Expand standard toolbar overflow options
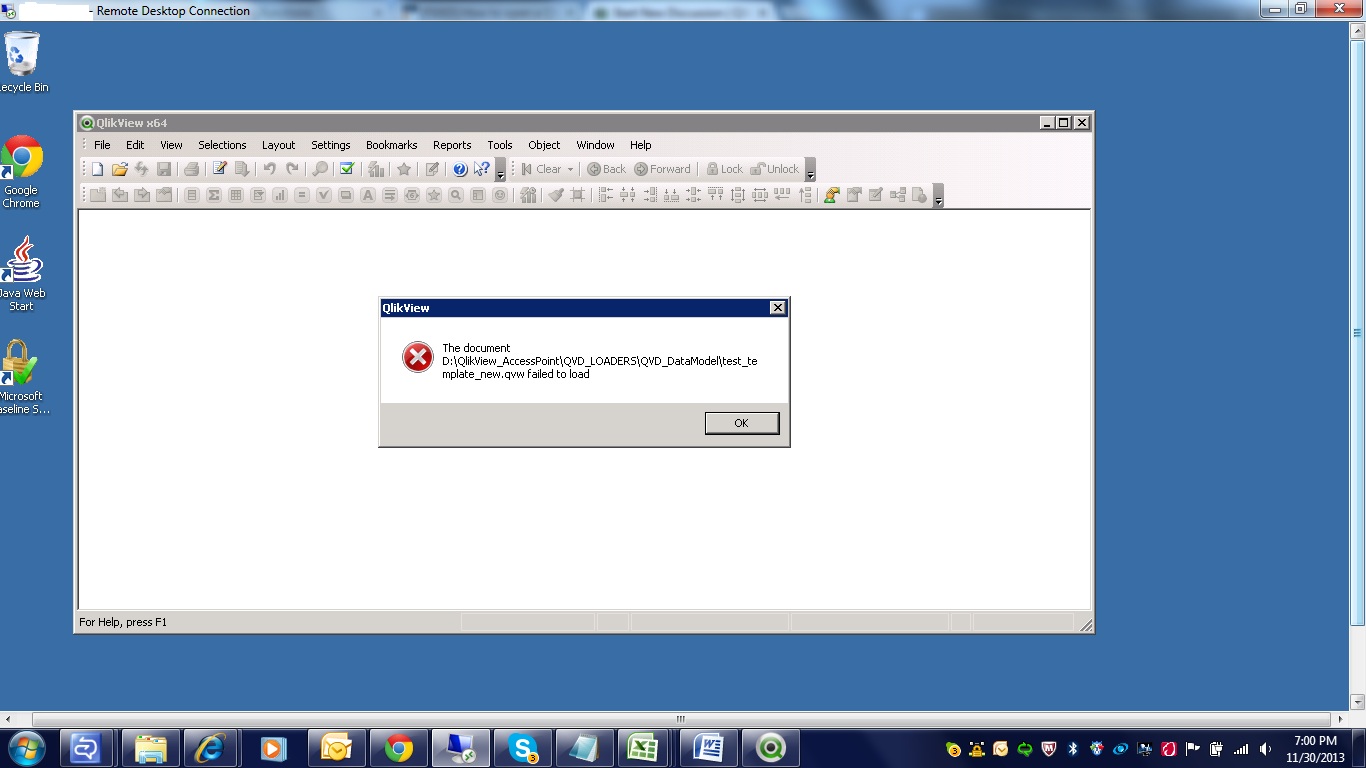Viewport: 1366px width, 768px height. 500,170
